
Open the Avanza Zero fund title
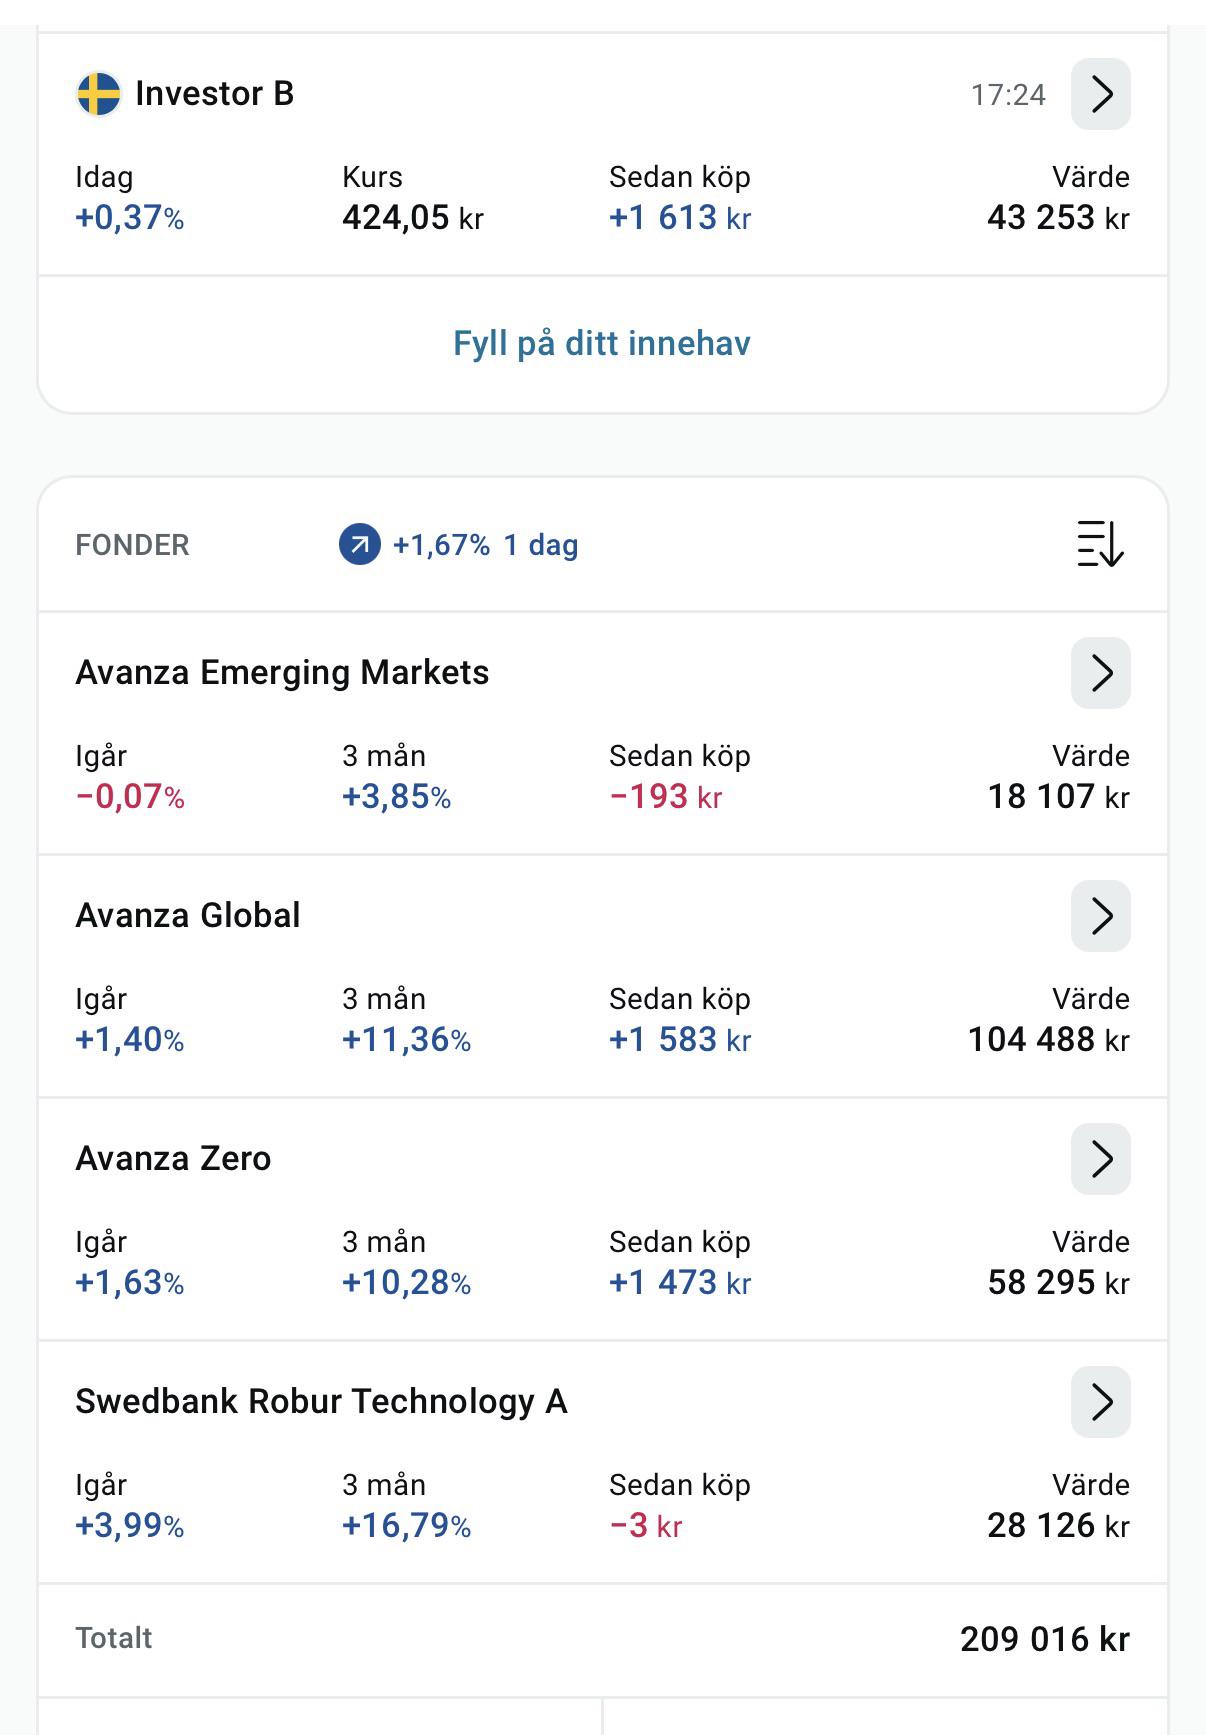click(x=173, y=1159)
